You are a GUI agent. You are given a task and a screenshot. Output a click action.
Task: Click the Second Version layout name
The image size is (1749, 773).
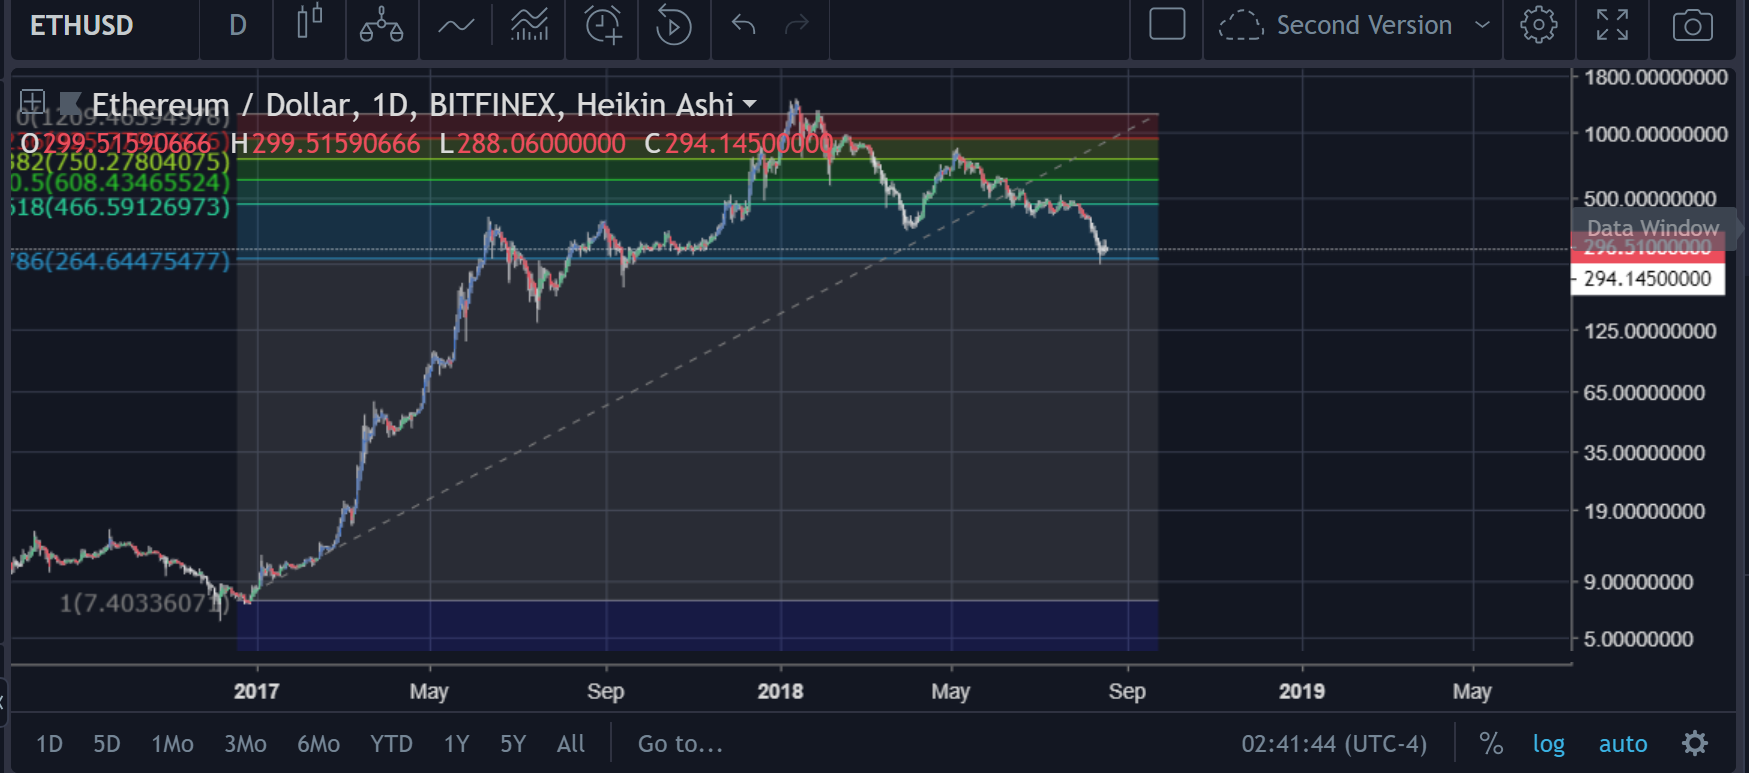click(x=1364, y=25)
